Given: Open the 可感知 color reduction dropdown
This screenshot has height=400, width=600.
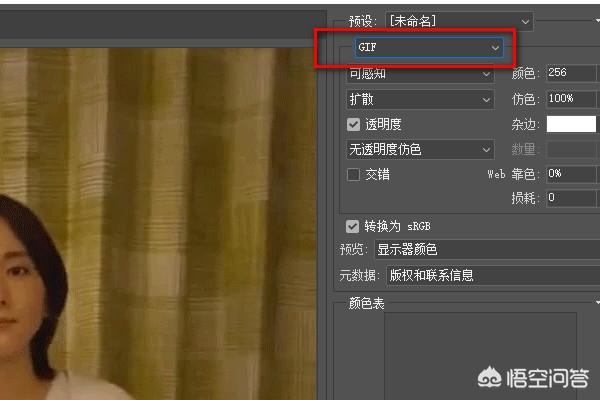Looking at the screenshot, I should tap(420, 73).
